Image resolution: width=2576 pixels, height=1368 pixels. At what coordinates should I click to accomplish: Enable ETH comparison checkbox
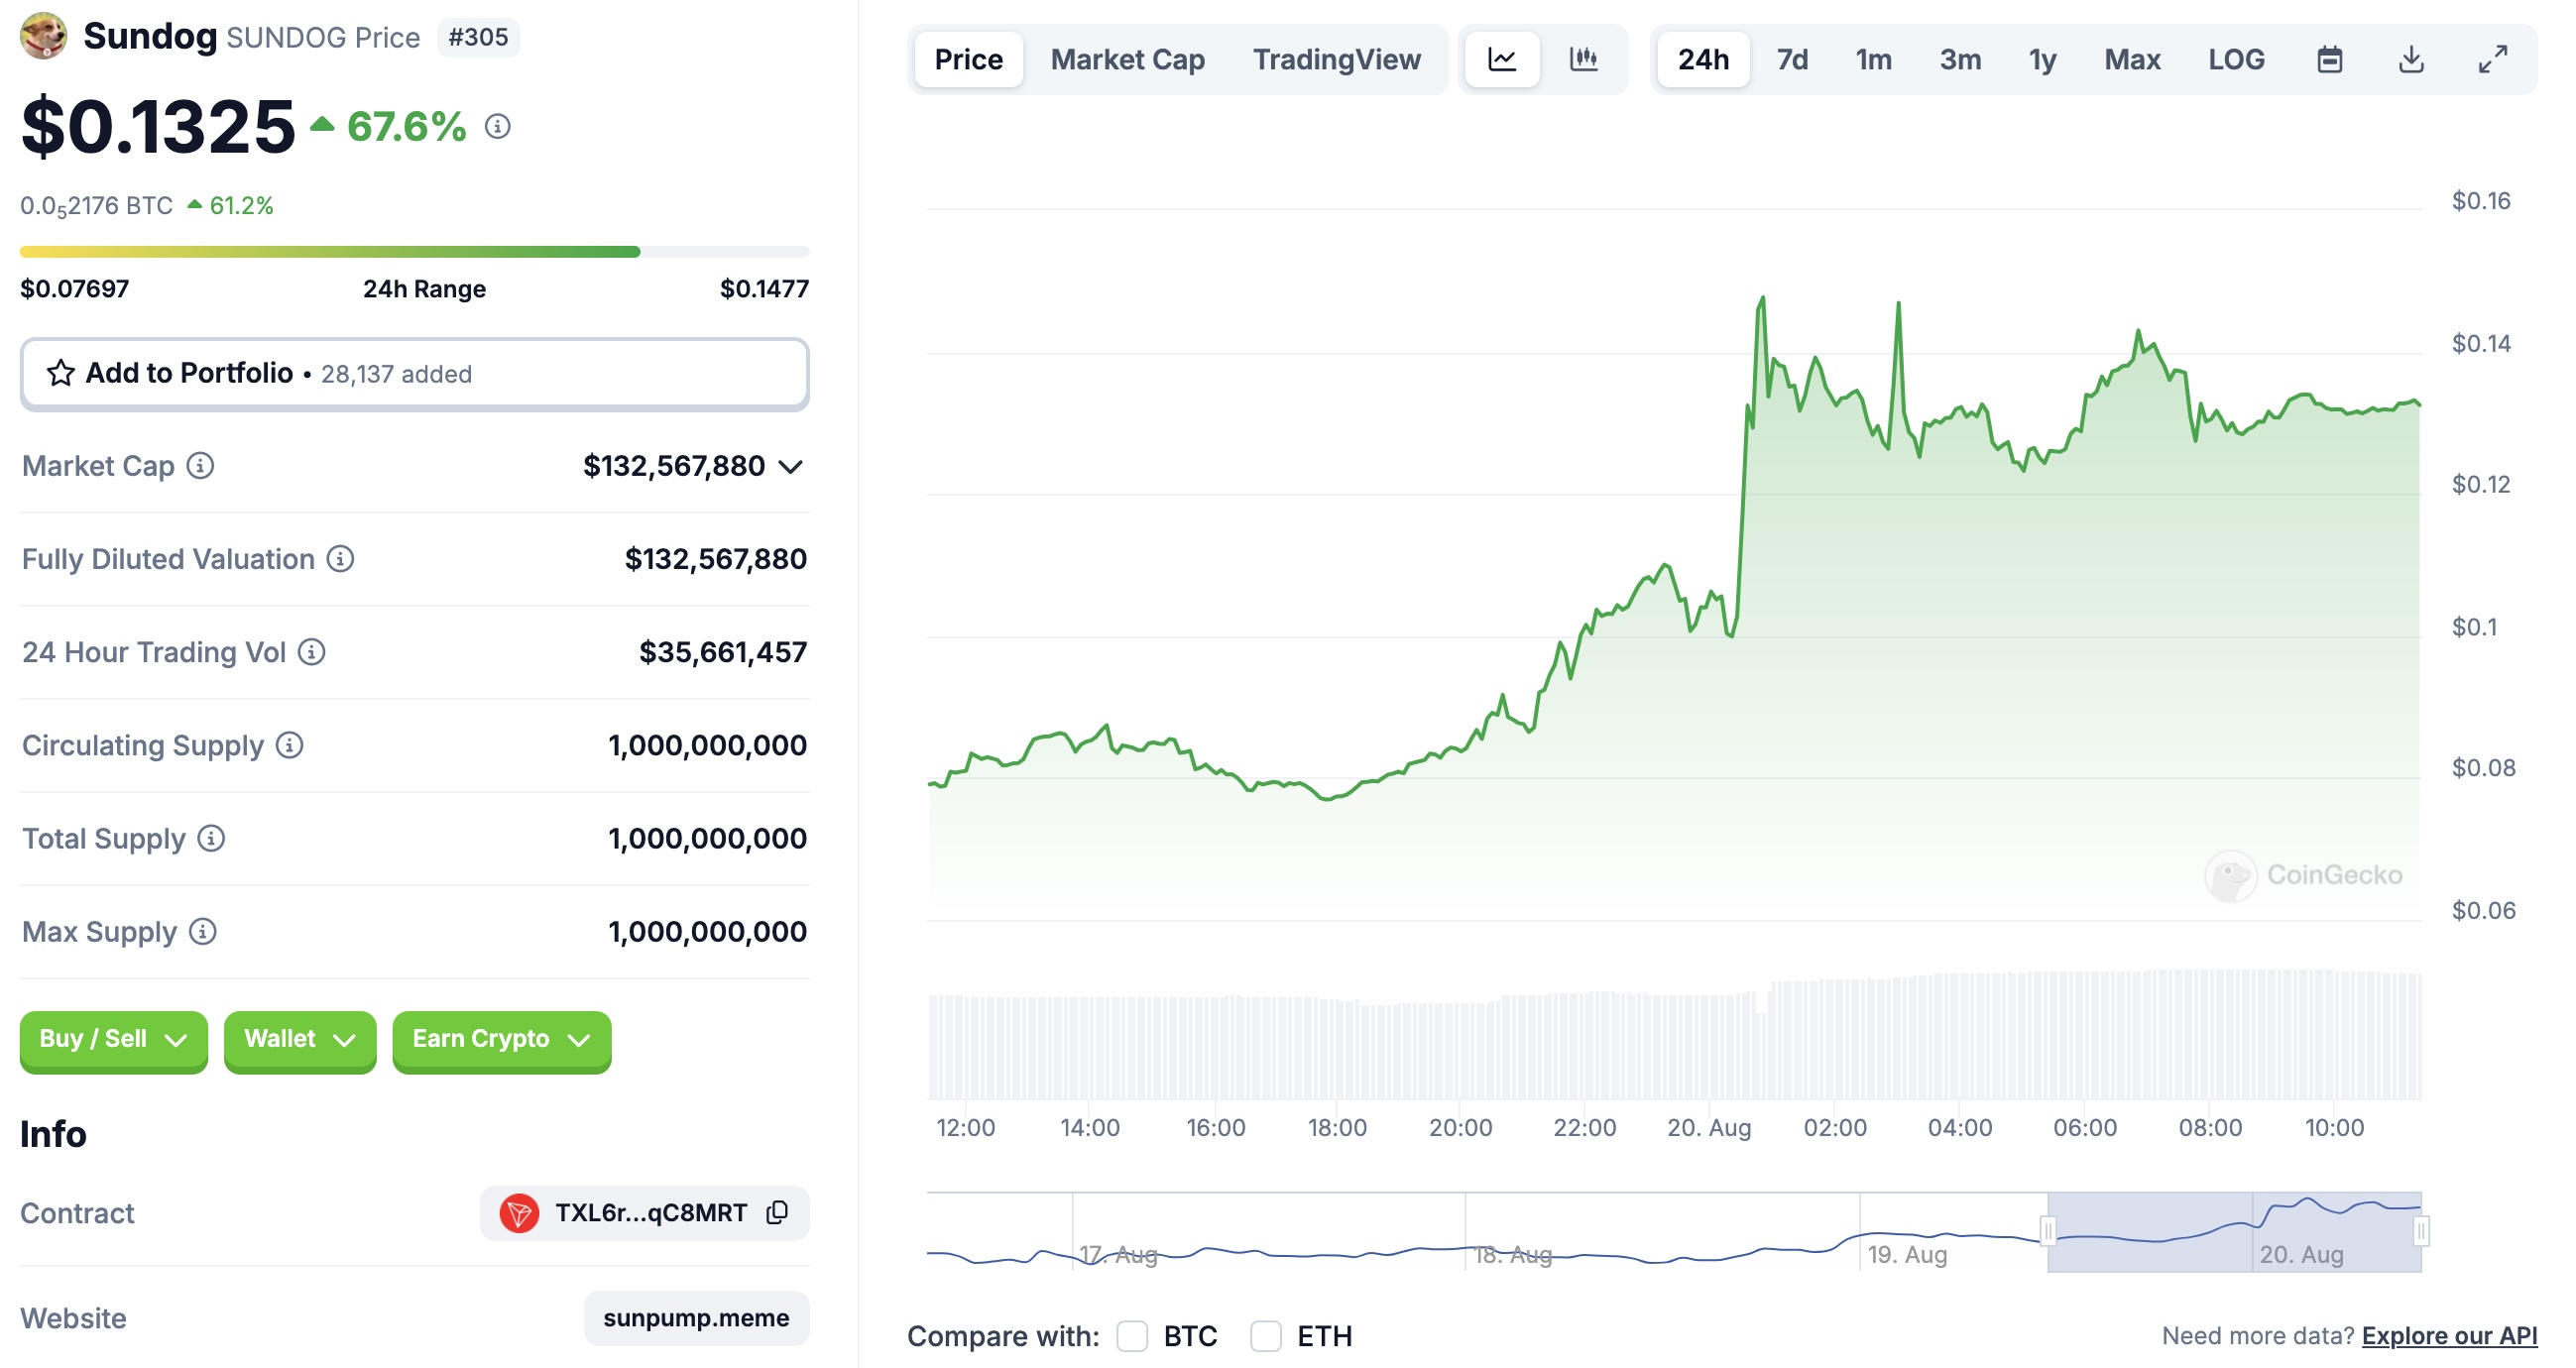point(1266,1336)
